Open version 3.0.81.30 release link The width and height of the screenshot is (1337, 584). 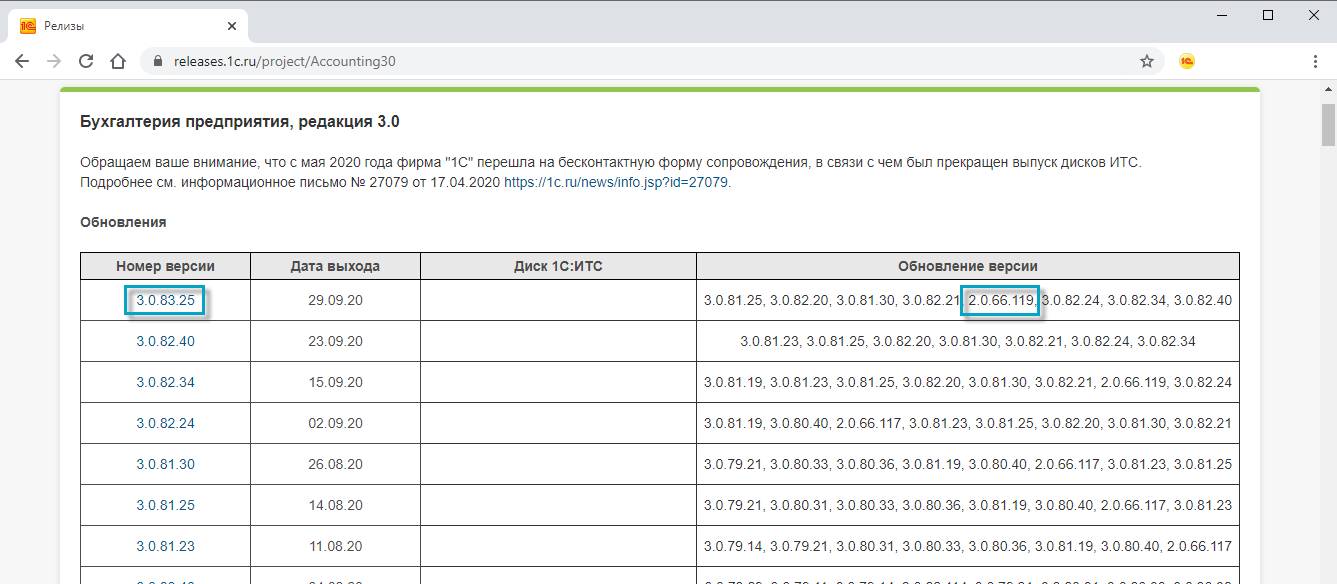(x=165, y=464)
